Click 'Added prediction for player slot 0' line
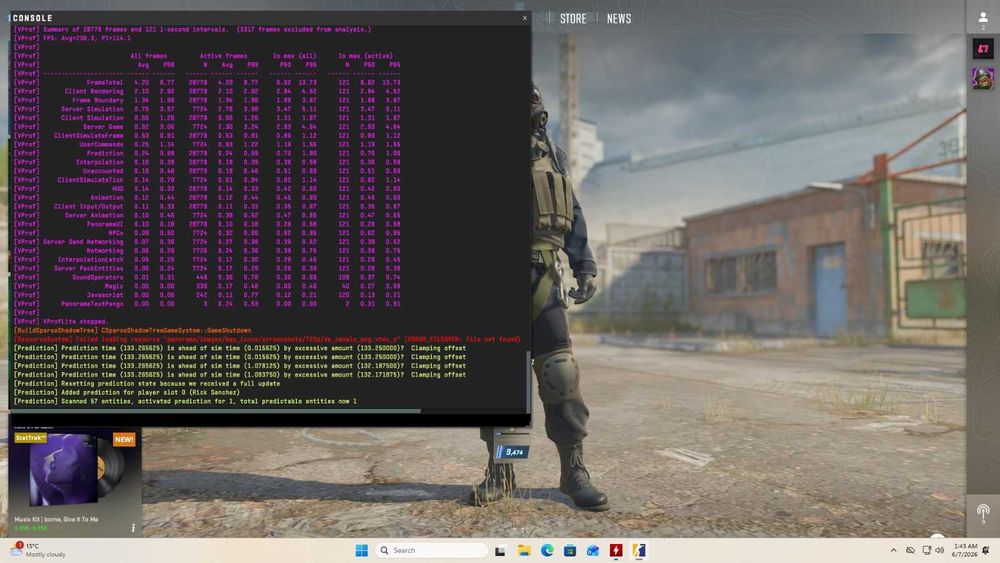Screen dimensions: 1000x563 [126, 392]
